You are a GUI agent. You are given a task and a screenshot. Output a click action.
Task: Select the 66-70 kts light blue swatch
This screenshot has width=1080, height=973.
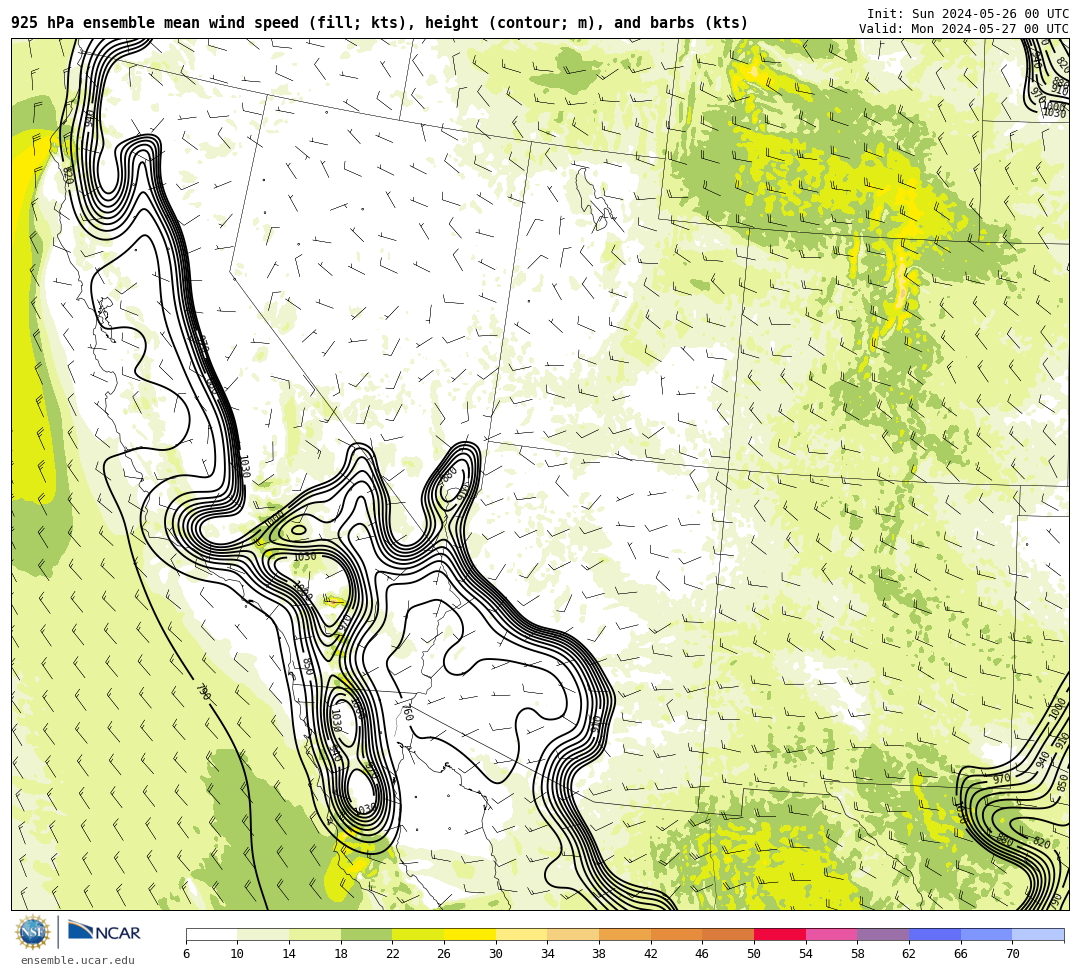(x=986, y=934)
